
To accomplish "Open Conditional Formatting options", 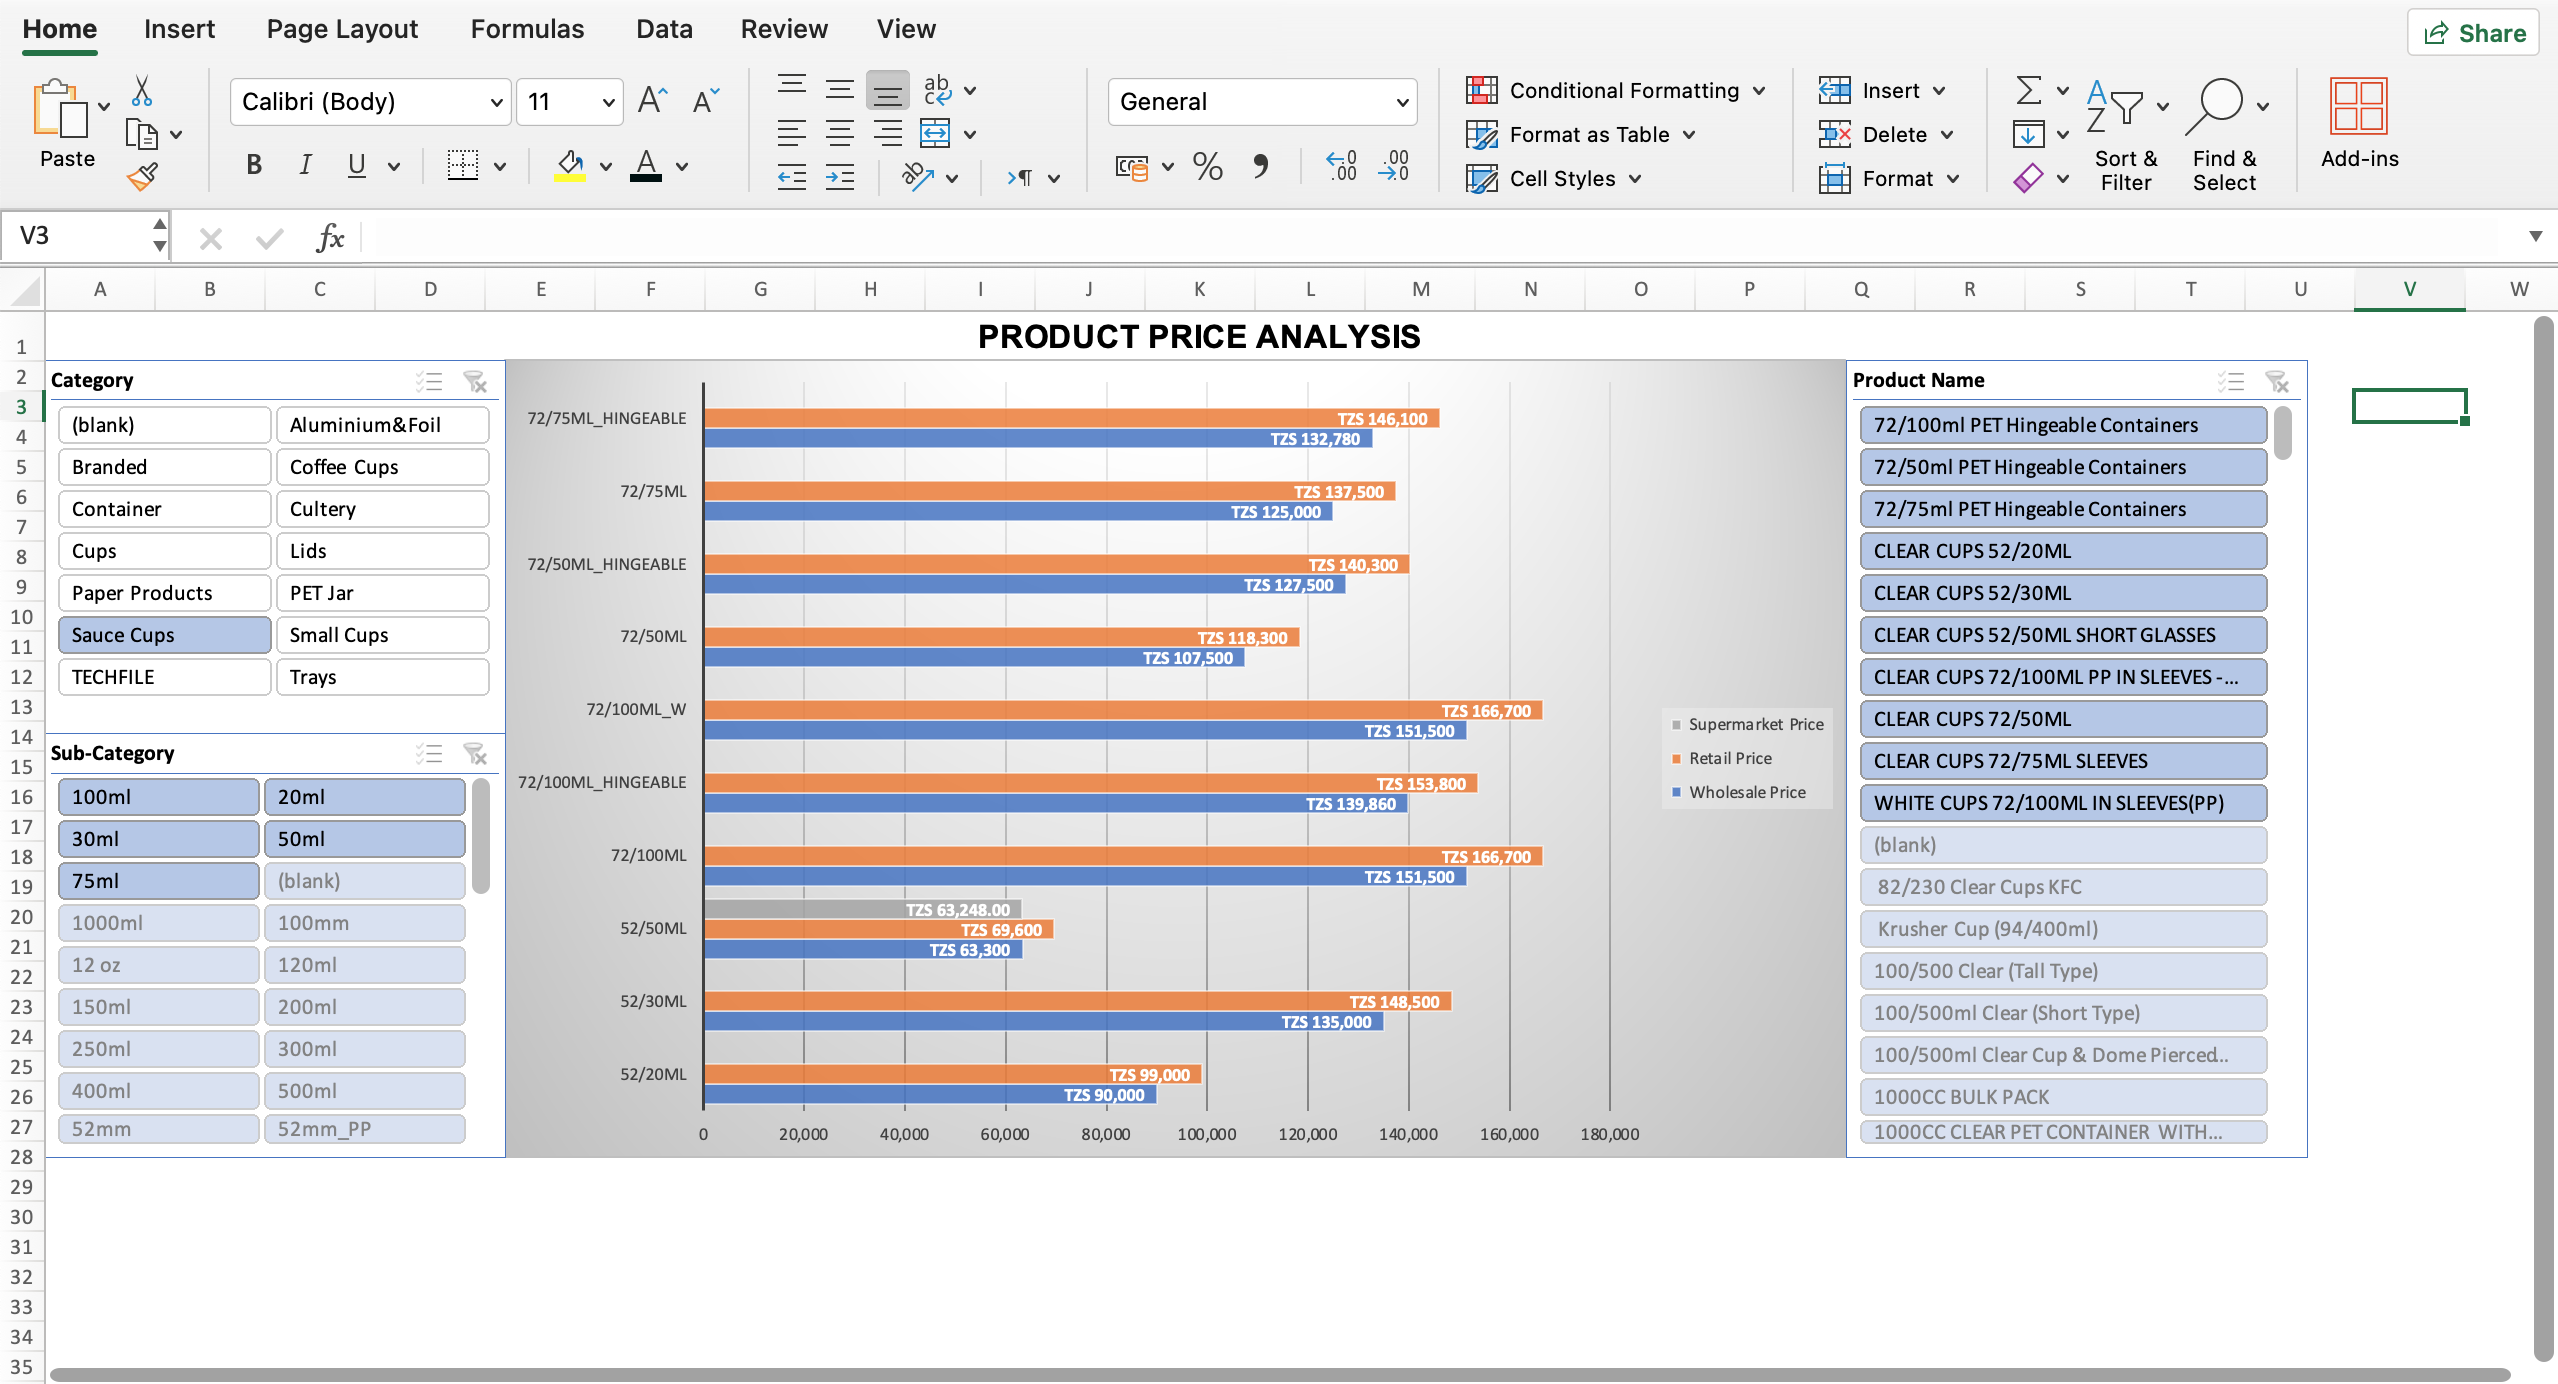I will click(x=1612, y=90).
